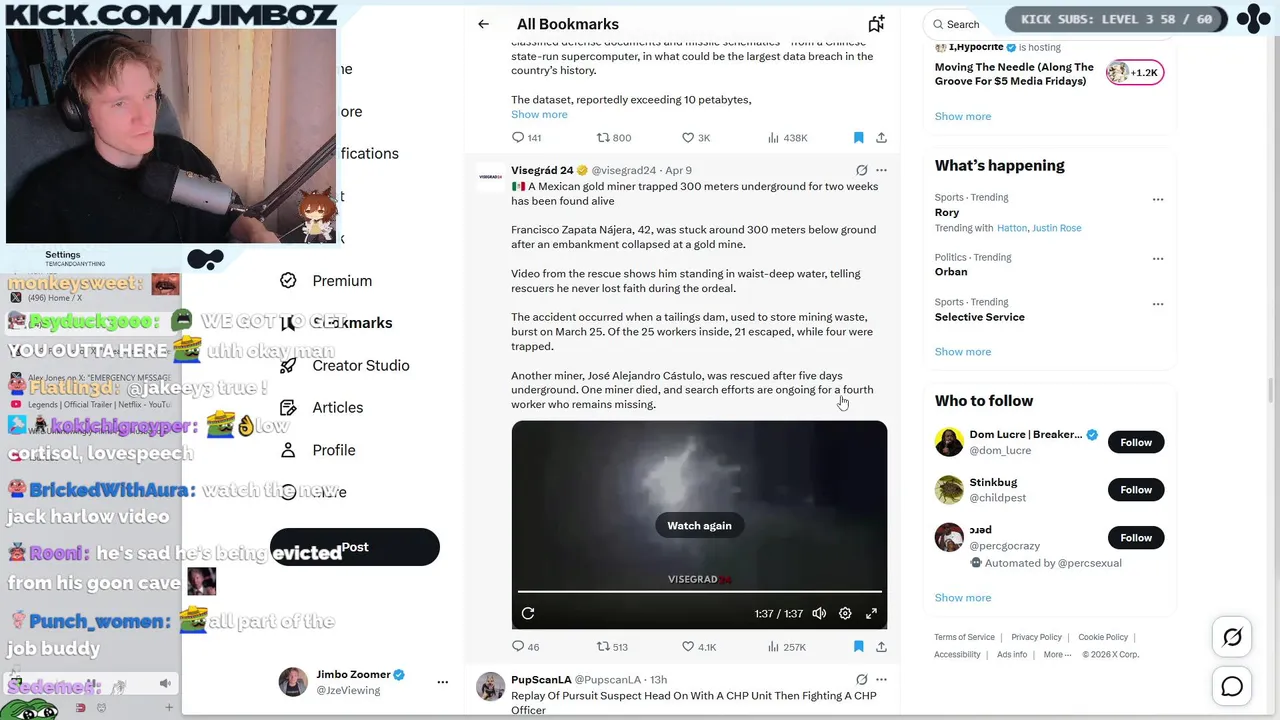The height and width of the screenshot is (720, 1280).
Task: Follow Stinkbug @childpest
Action: coord(1136,489)
